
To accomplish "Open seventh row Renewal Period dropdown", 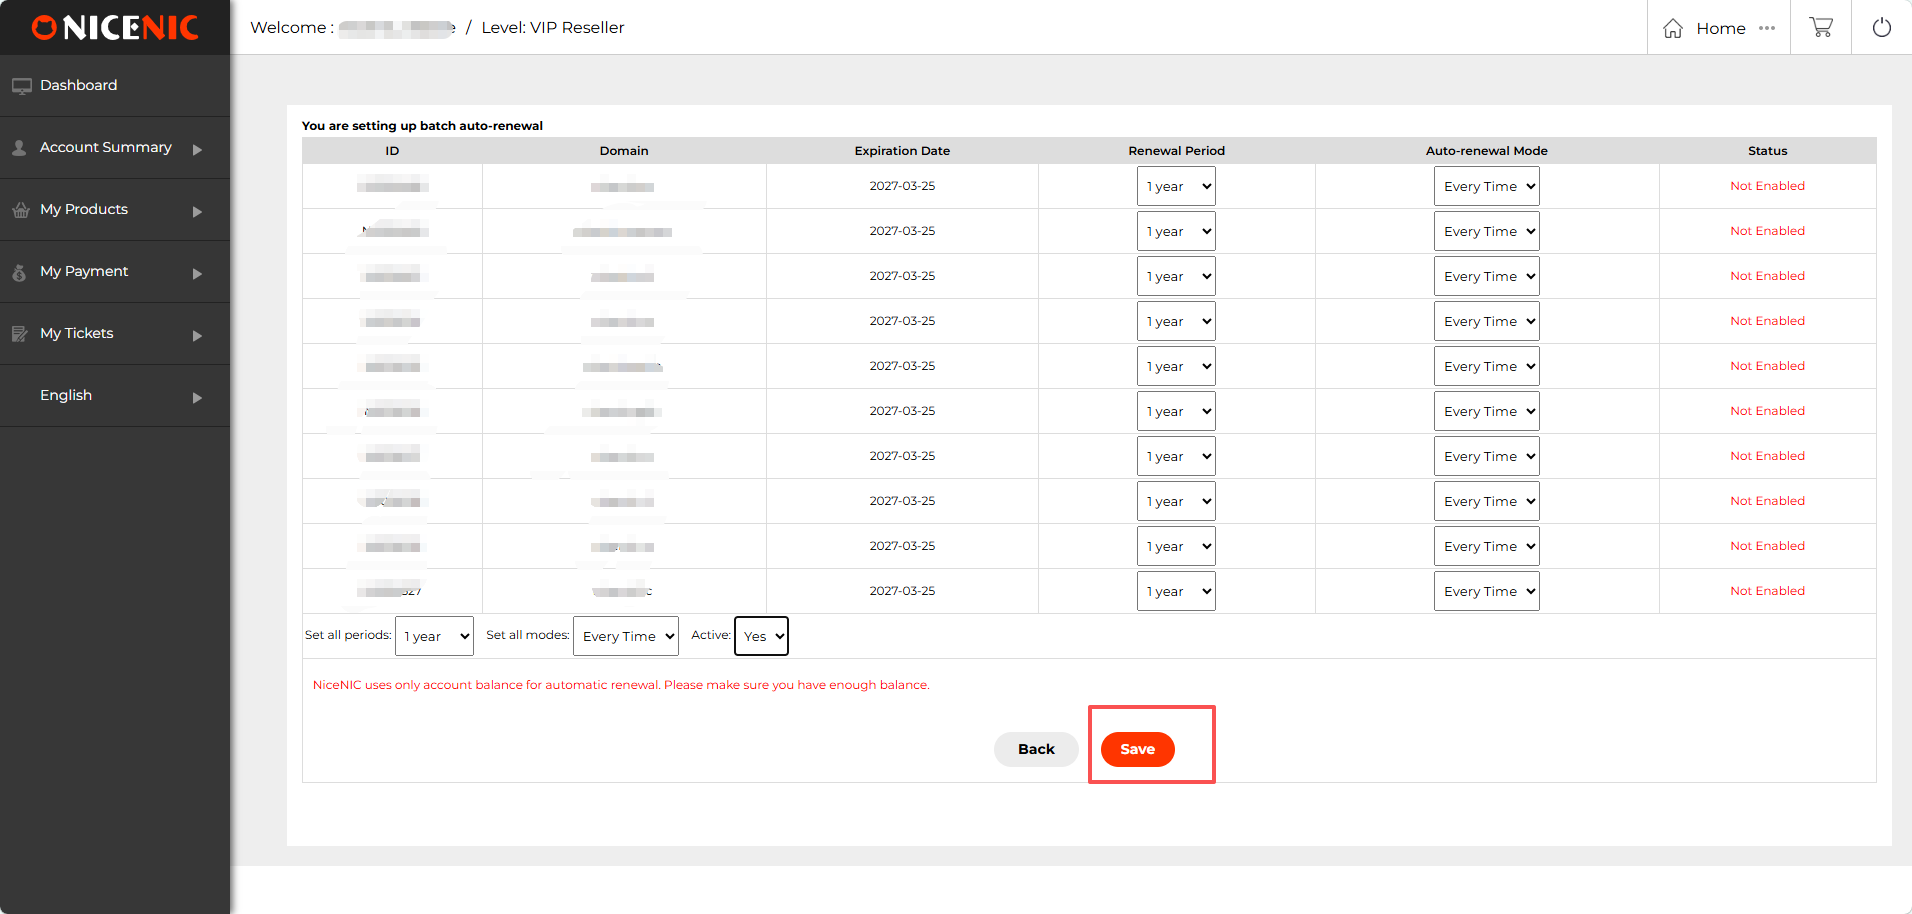I will click(1176, 456).
